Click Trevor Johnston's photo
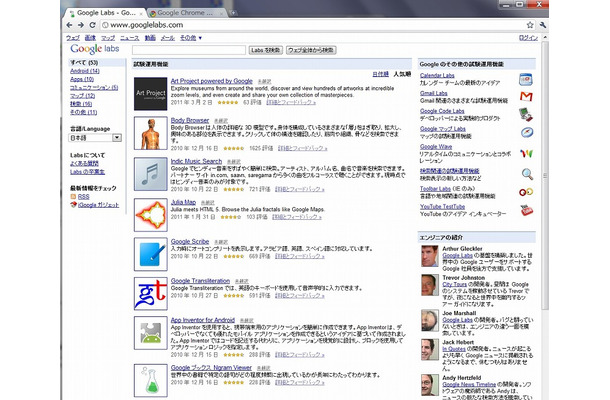Viewport: 610px width, 400px height. coord(429,285)
